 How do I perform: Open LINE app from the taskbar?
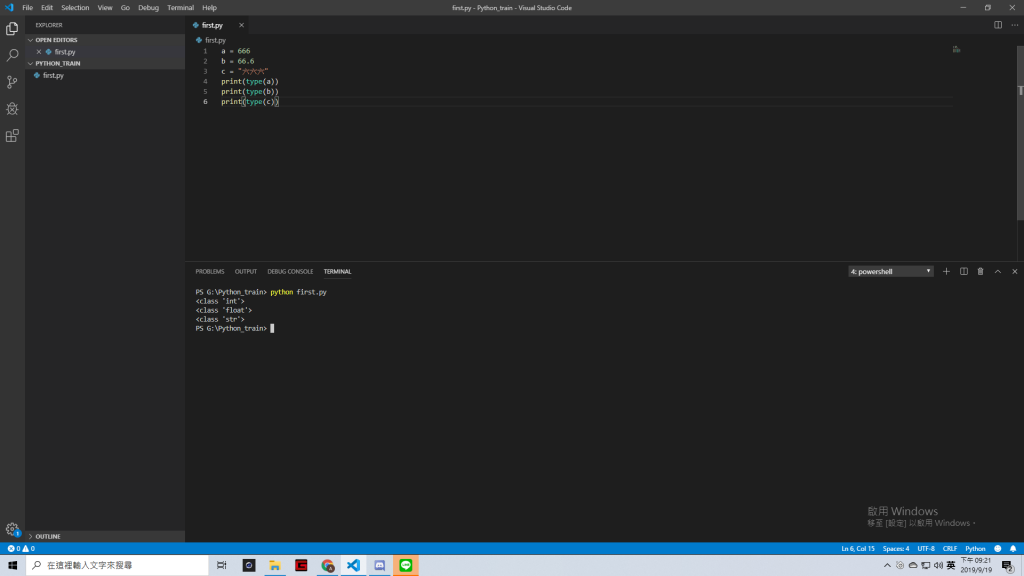pos(406,566)
